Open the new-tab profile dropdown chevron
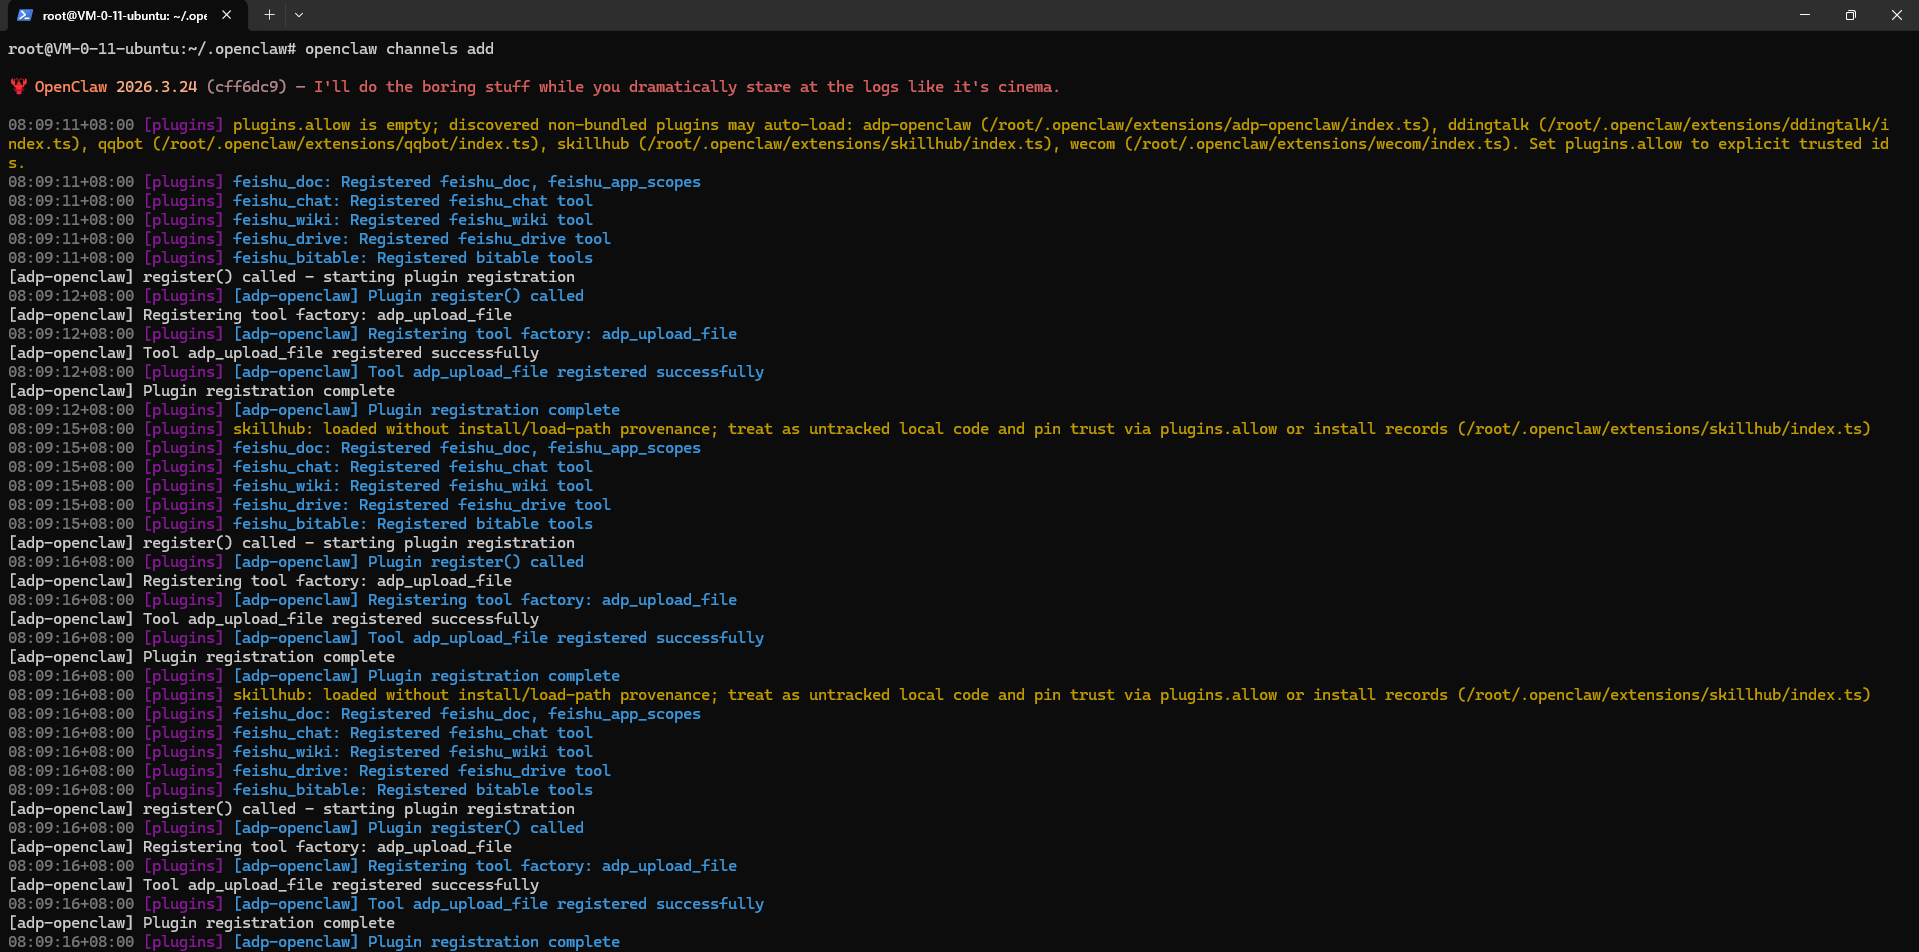Viewport: 1919px width, 952px height. click(299, 15)
